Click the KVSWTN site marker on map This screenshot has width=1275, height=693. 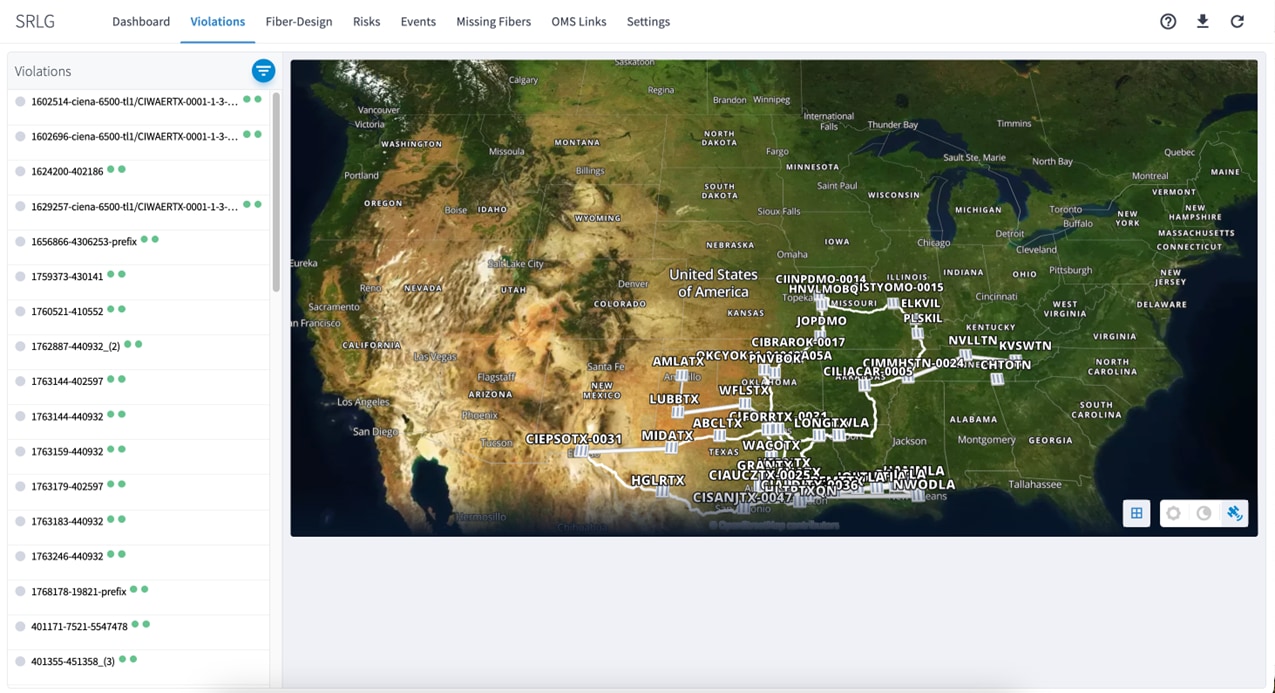point(1016,358)
